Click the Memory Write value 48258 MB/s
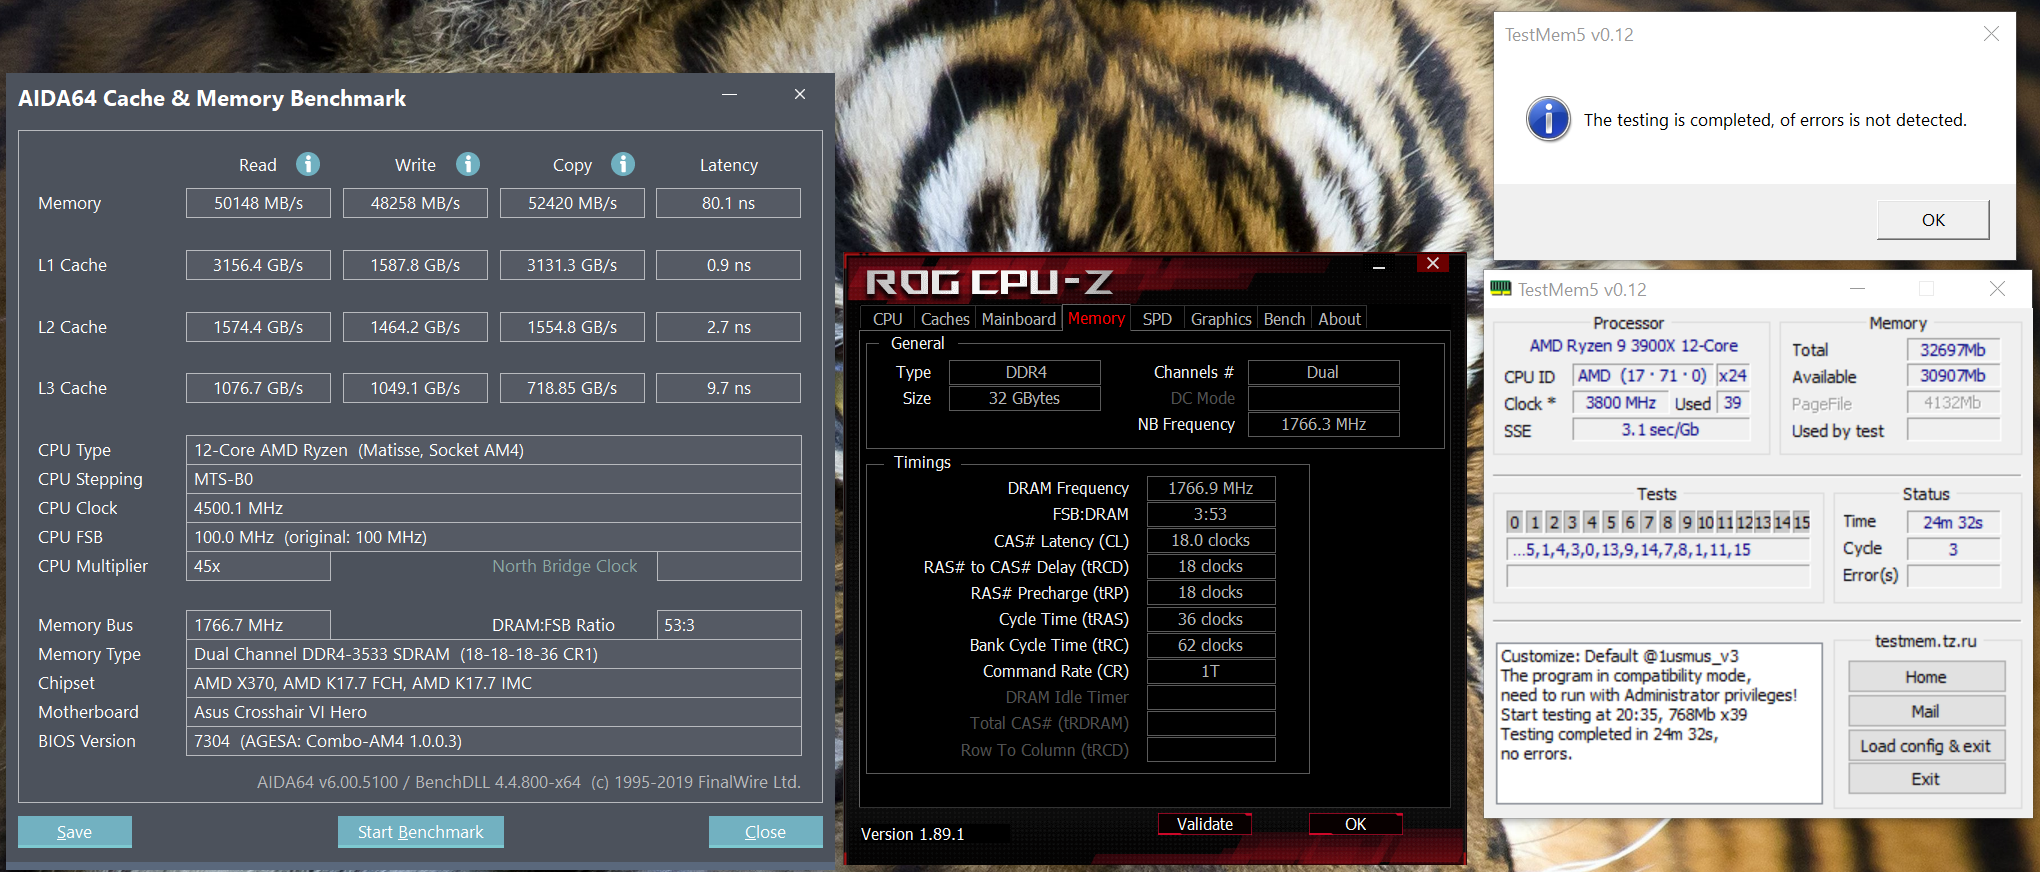Screen dimensions: 2040x872 (x=415, y=203)
